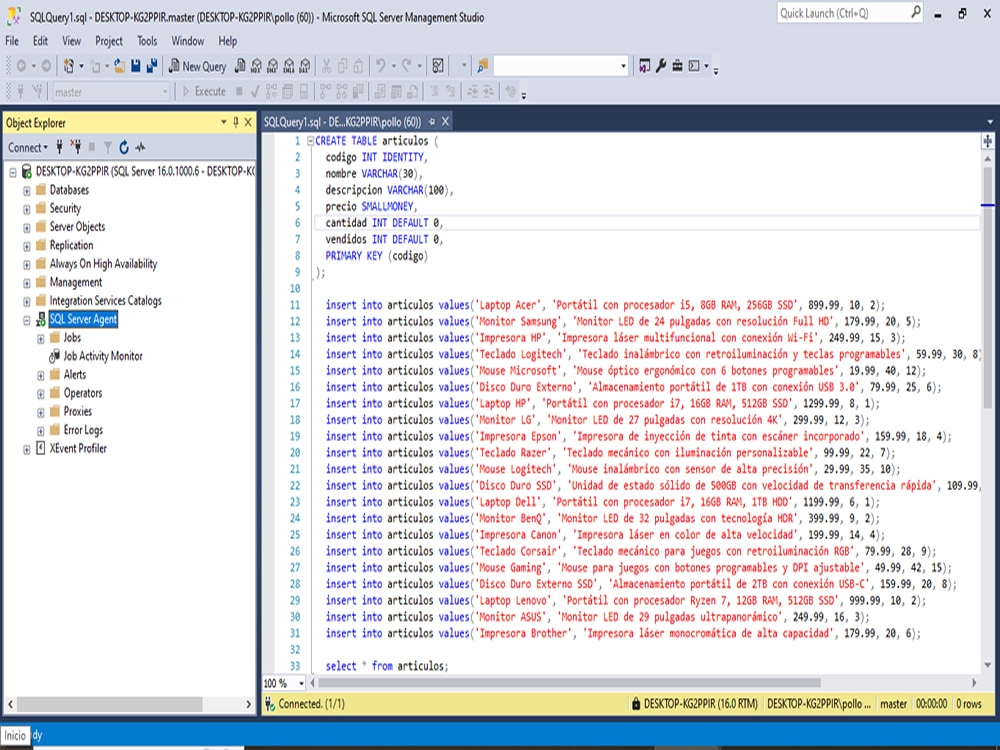Open the Edit menu
Screen dimensions: 1000x750
point(40,41)
